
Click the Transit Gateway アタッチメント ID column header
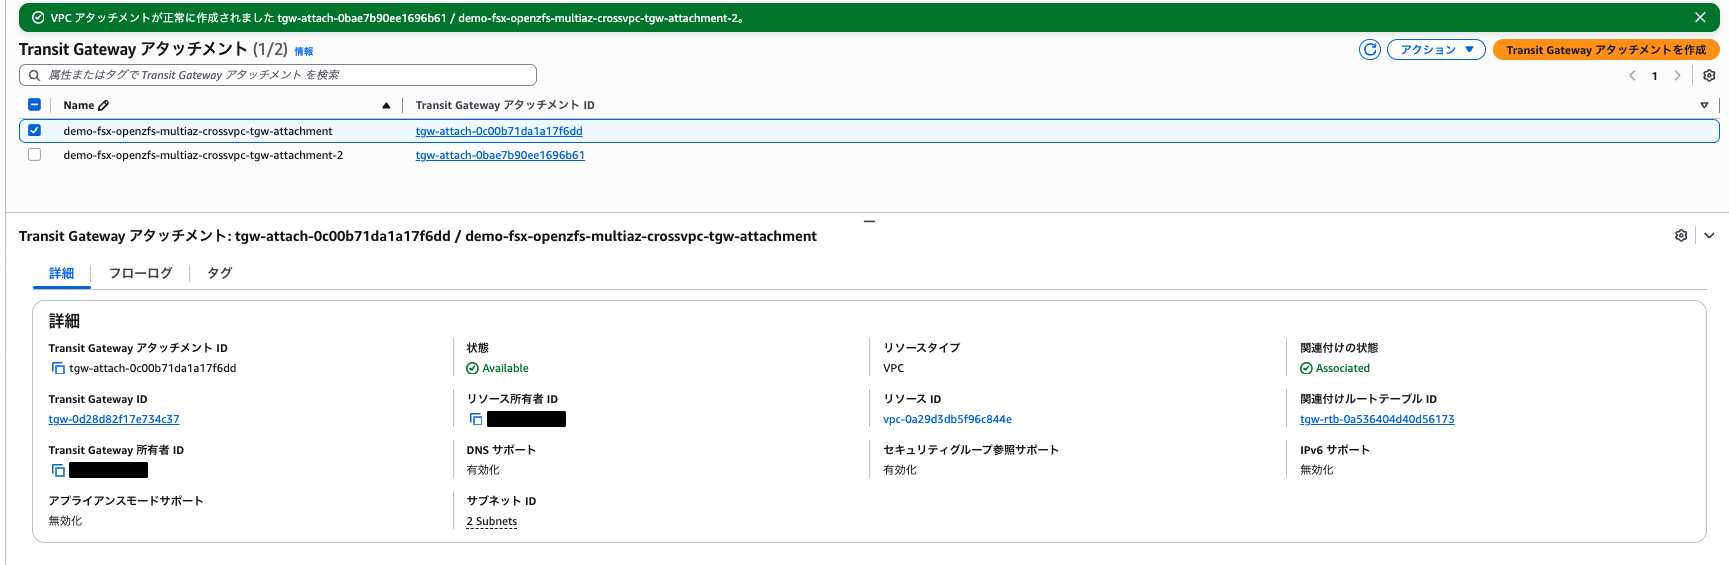pos(505,105)
